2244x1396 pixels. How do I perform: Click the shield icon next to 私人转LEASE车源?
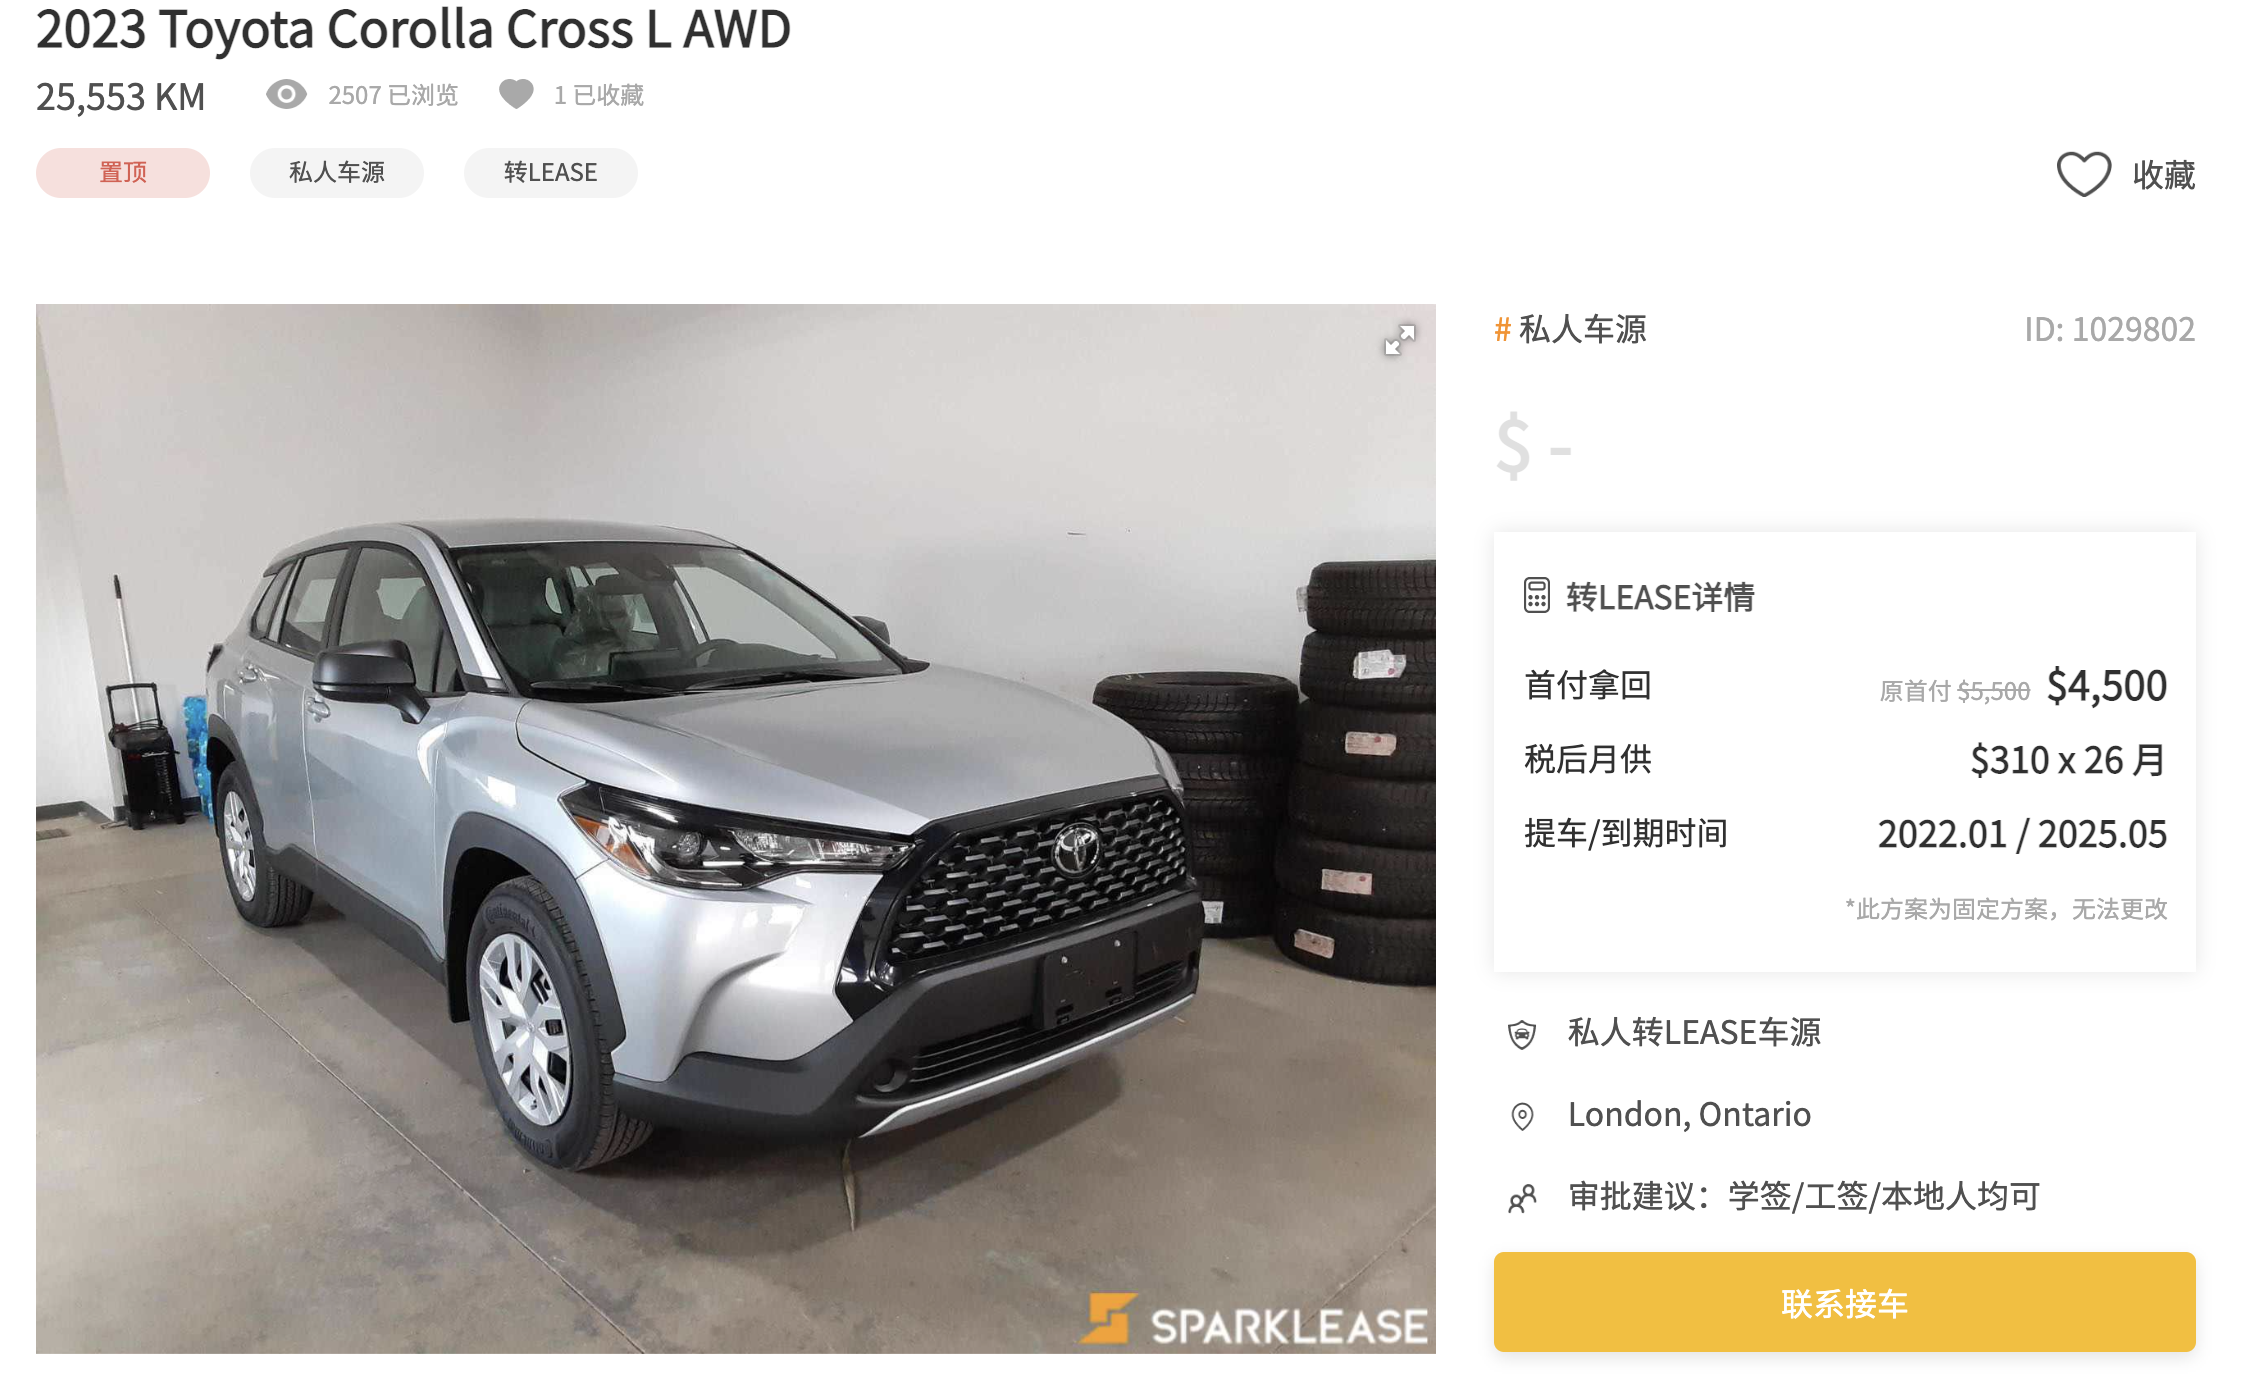(x=1522, y=1034)
